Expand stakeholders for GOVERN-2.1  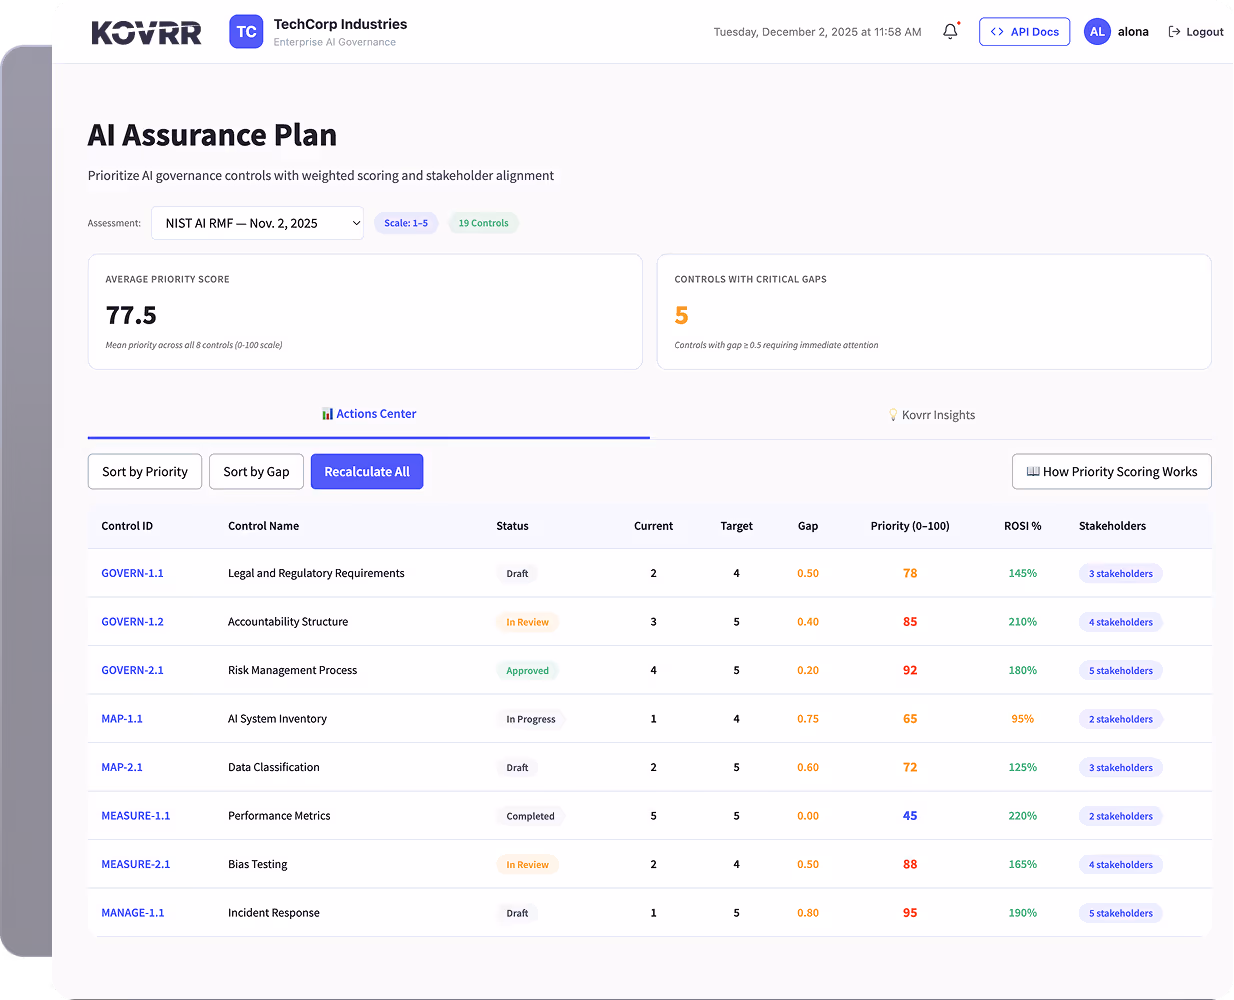pos(1120,670)
